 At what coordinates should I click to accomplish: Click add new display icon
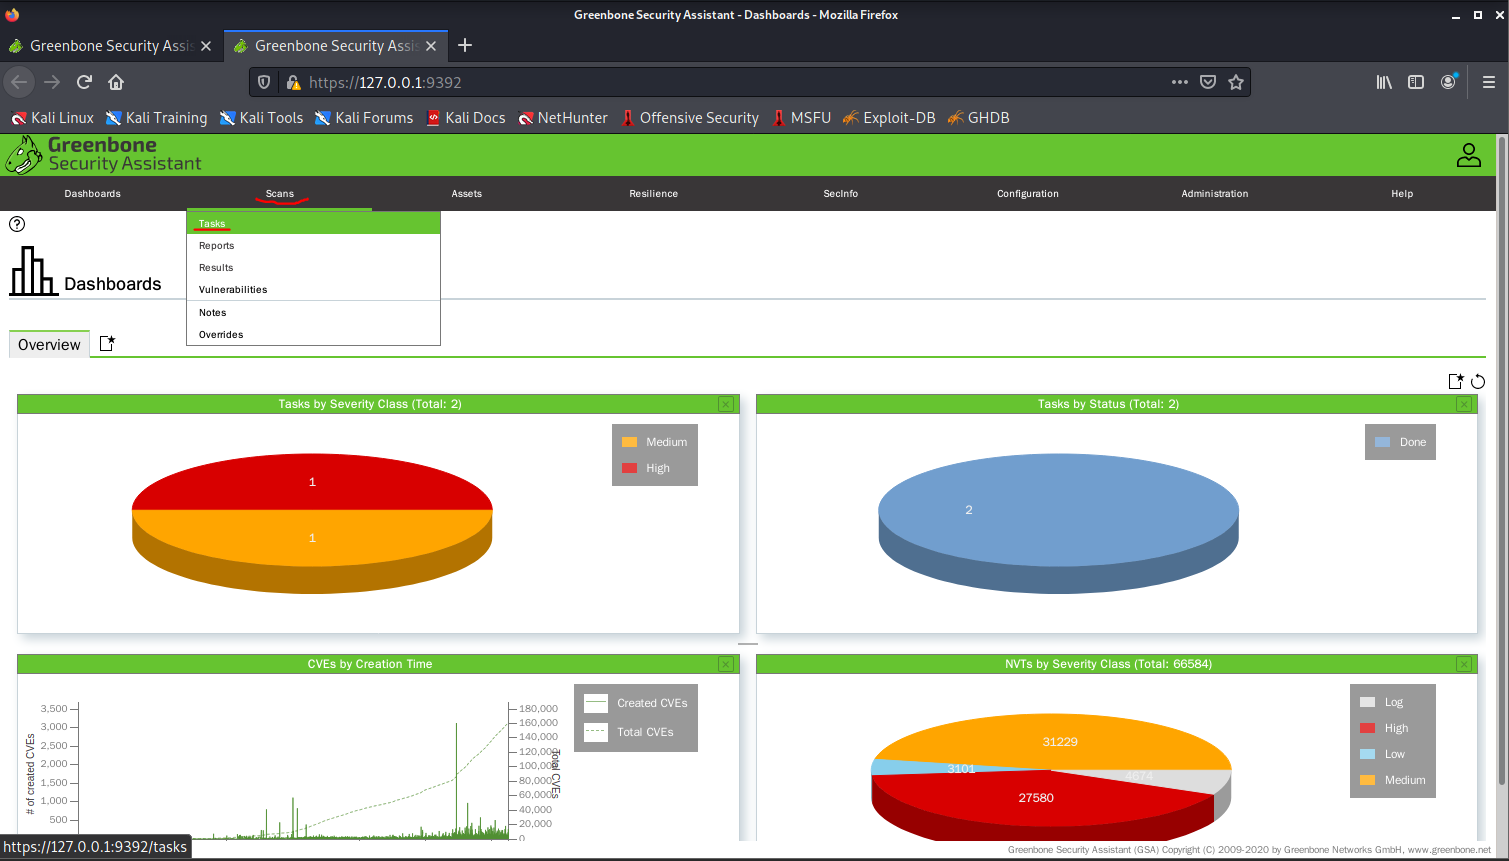tap(1456, 381)
